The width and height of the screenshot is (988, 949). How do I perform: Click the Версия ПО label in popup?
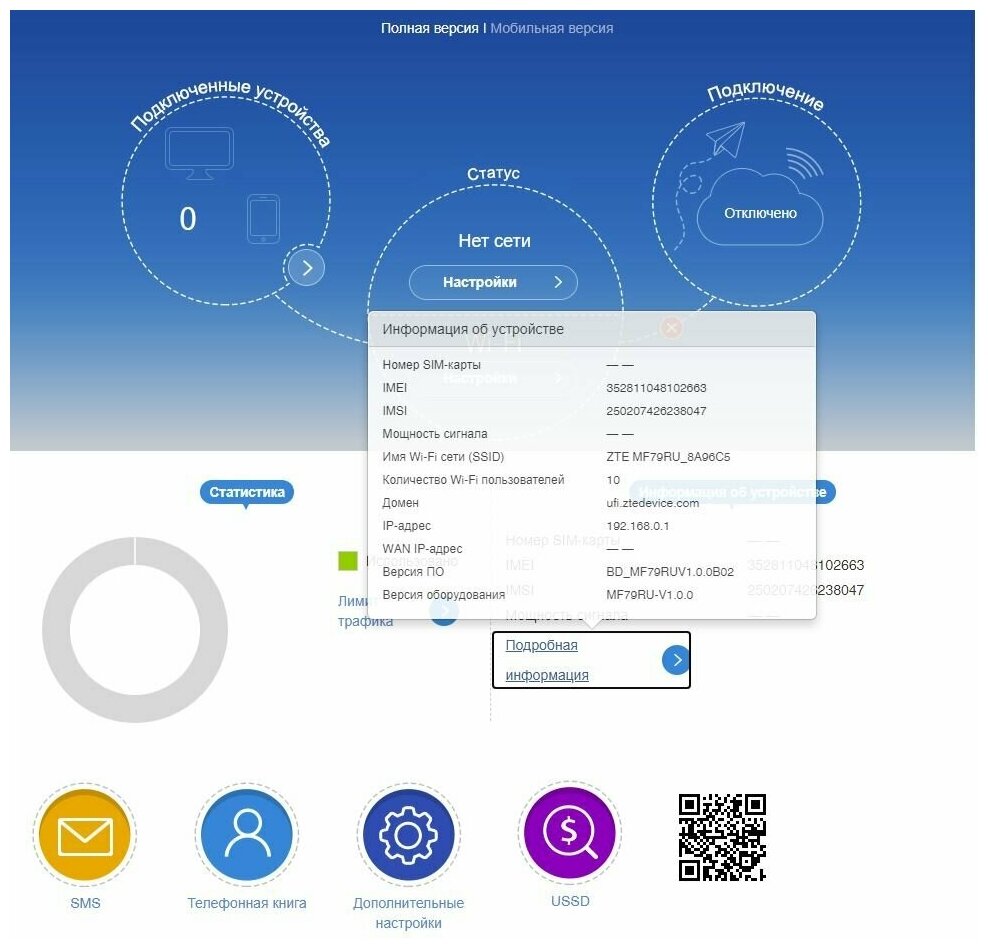click(413, 572)
